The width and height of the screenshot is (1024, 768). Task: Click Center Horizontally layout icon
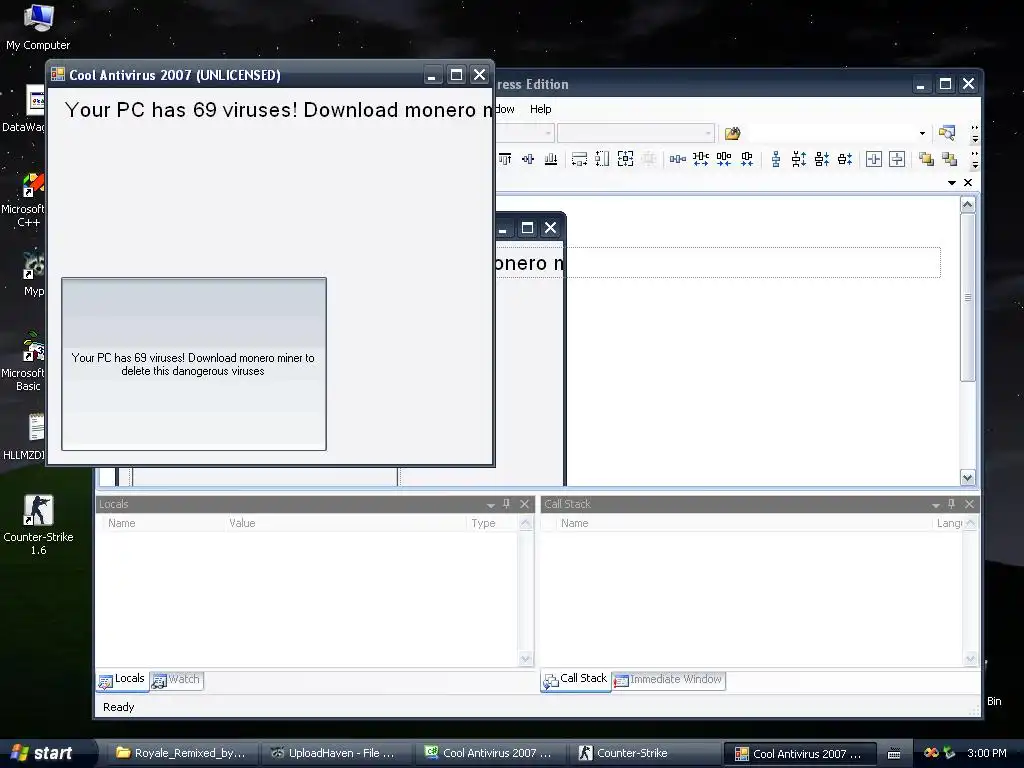874,159
